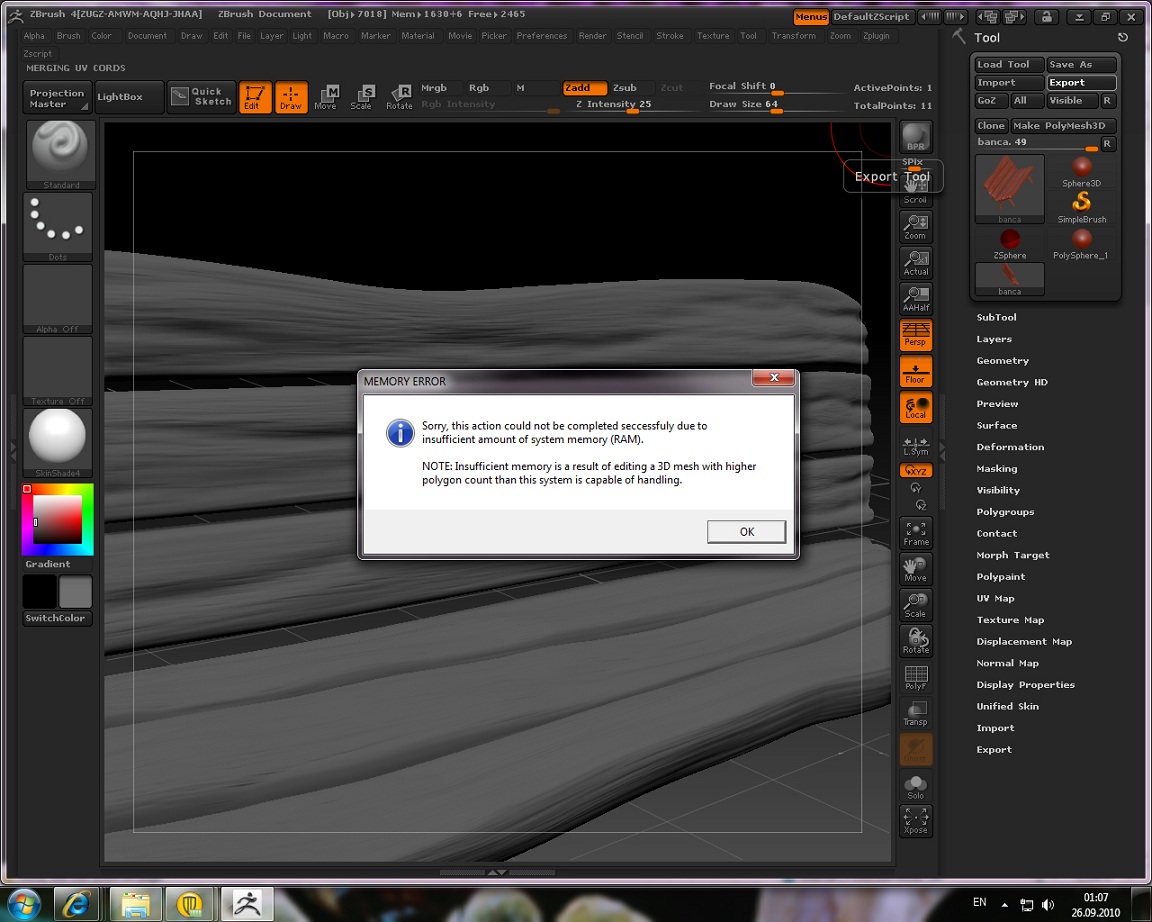Viewport: 1152px width, 922px height.
Task: Open the Windows Start menu
Action: 23,904
